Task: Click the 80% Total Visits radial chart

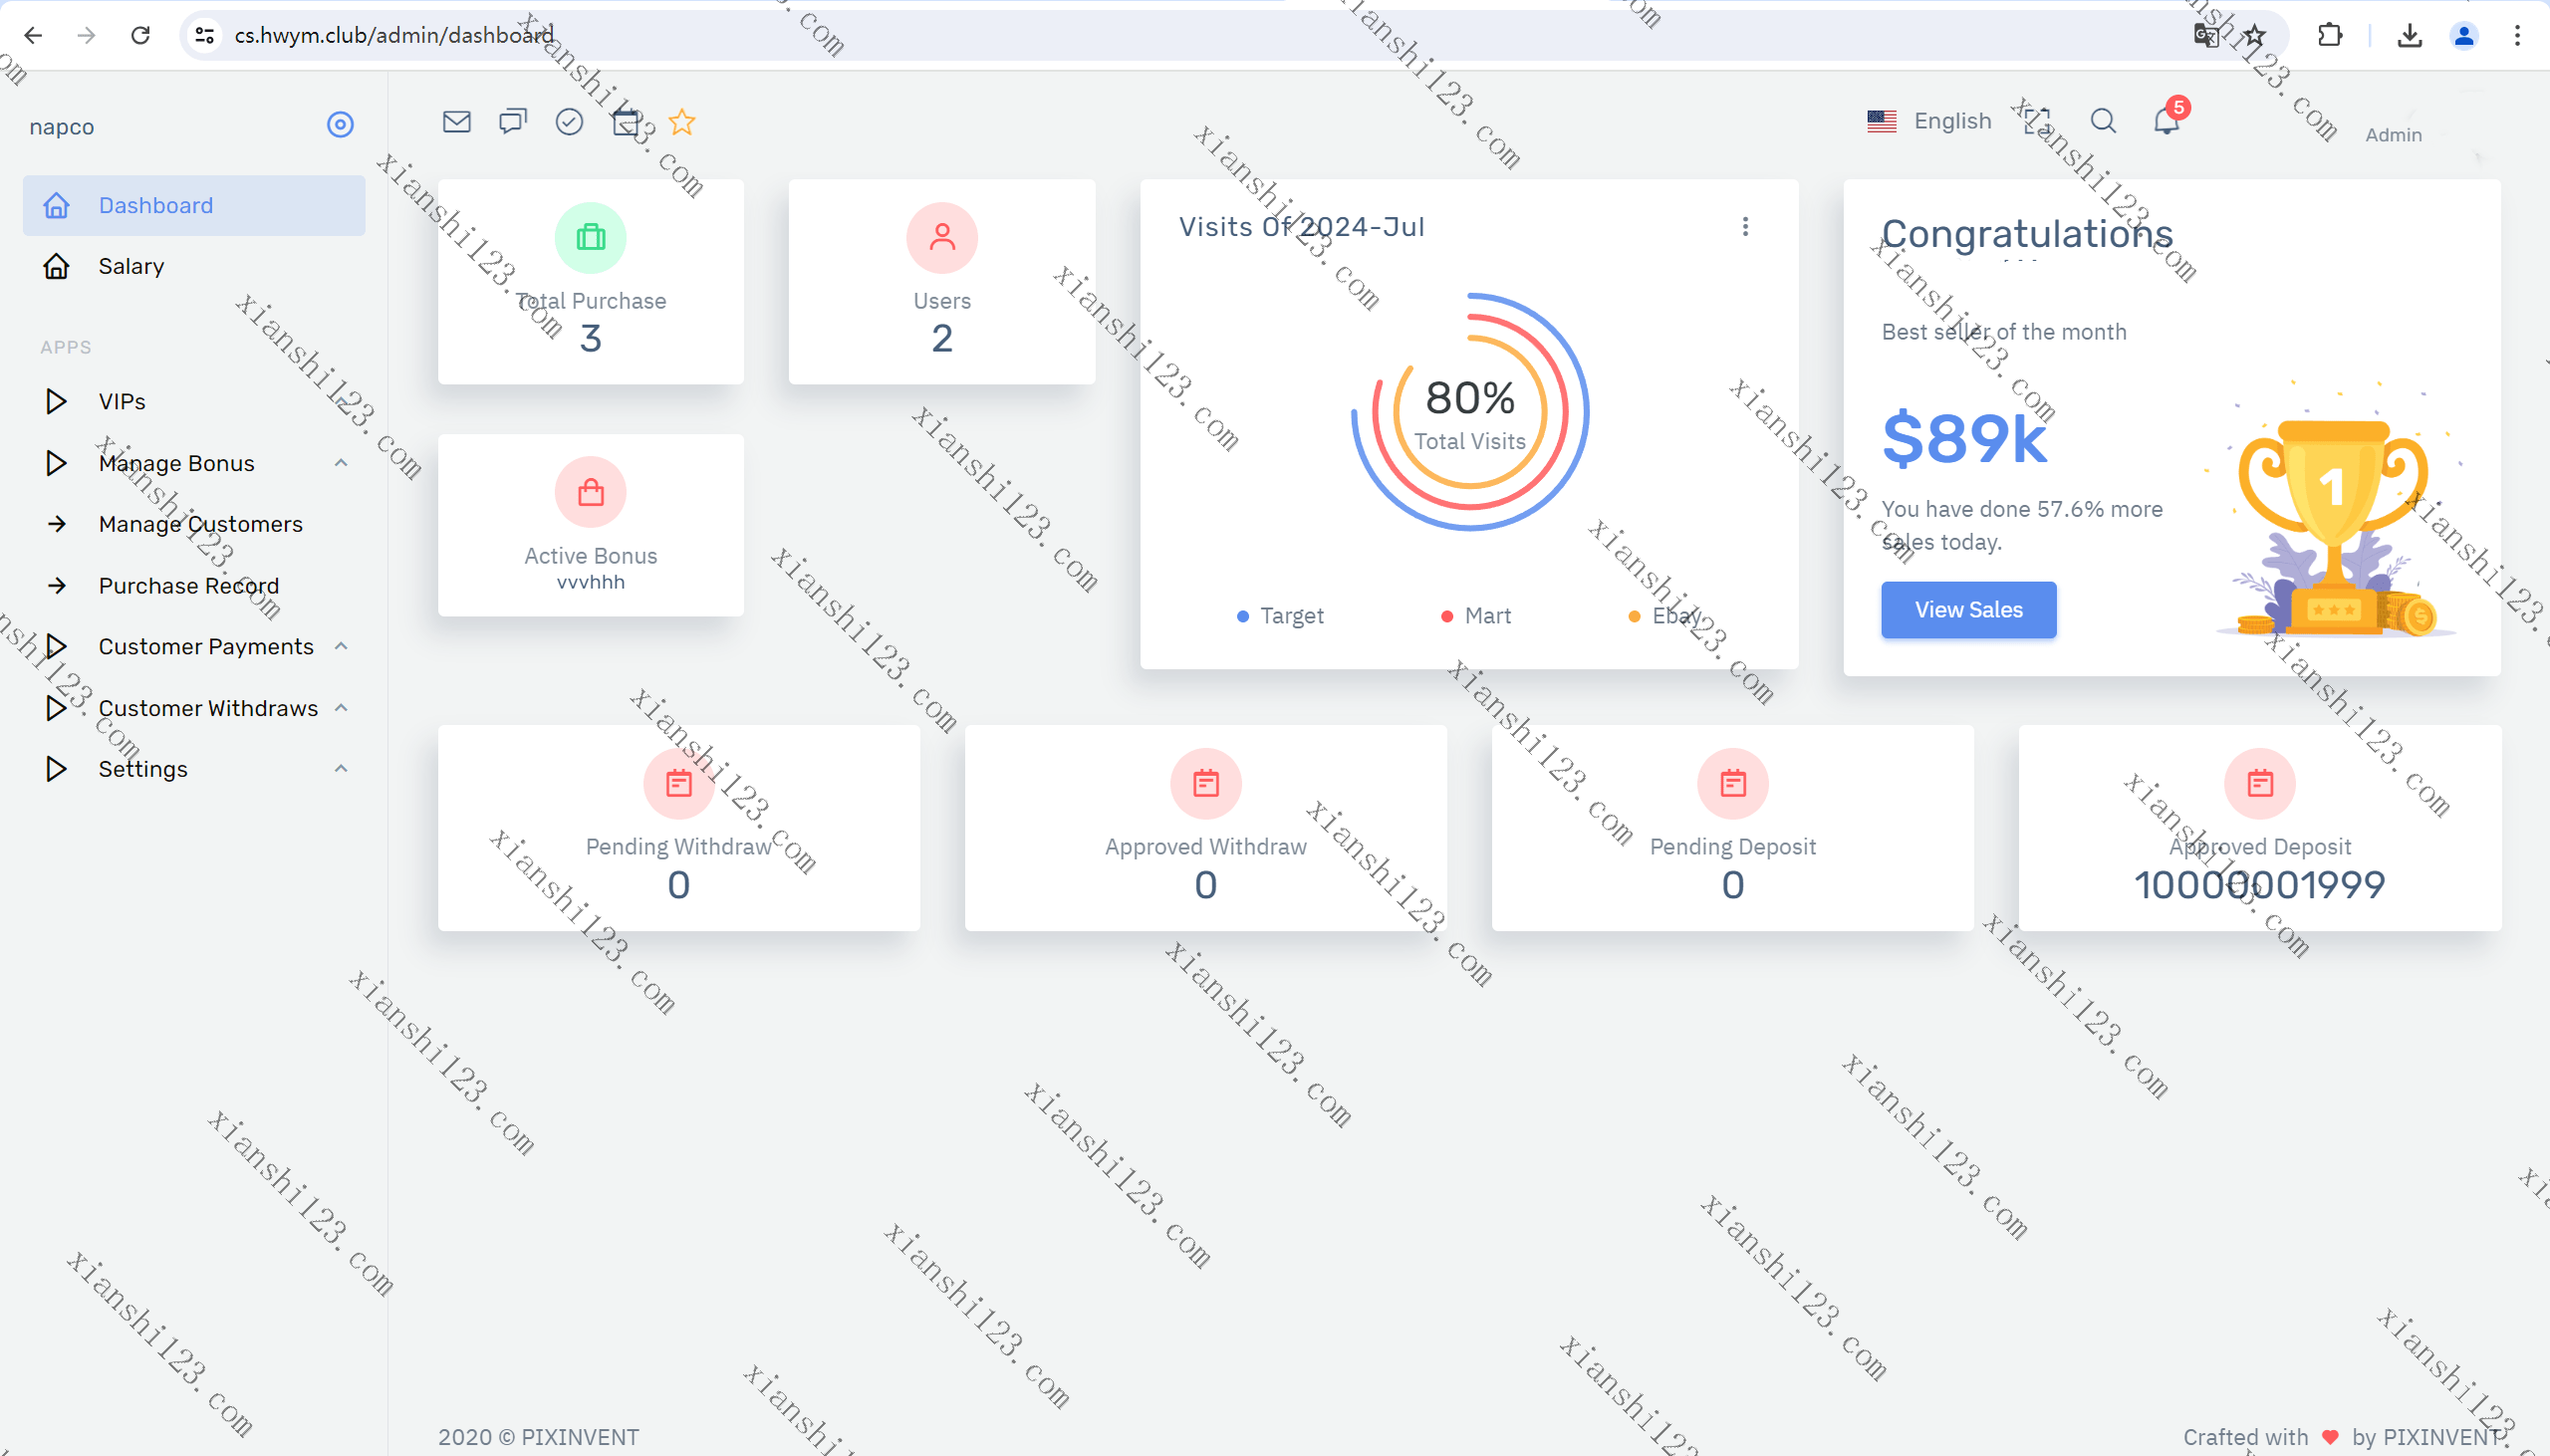Action: click(1469, 411)
